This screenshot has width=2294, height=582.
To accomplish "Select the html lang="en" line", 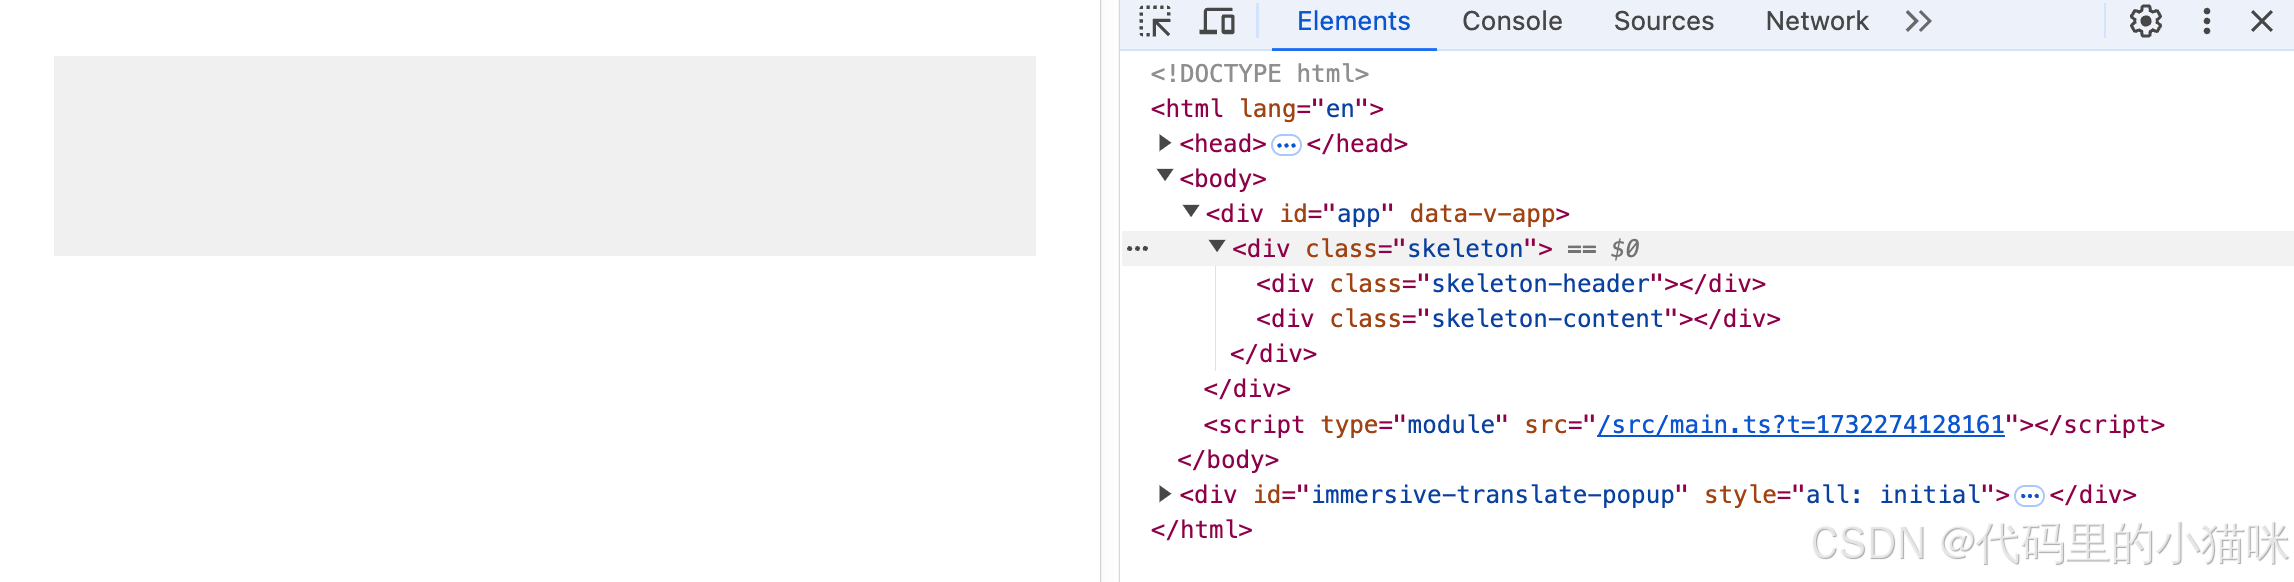I will point(1267,109).
